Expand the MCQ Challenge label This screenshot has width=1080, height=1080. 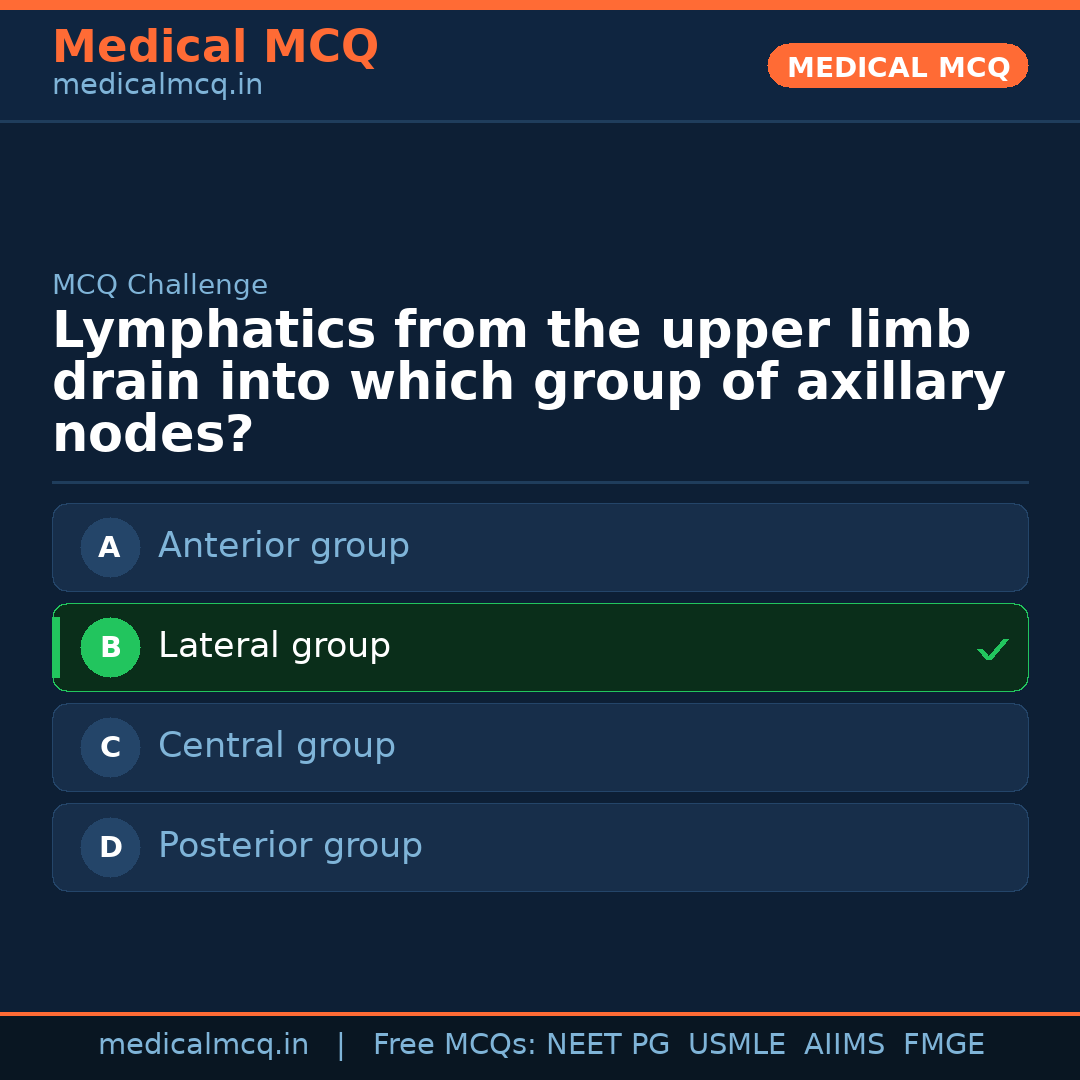point(160,285)
